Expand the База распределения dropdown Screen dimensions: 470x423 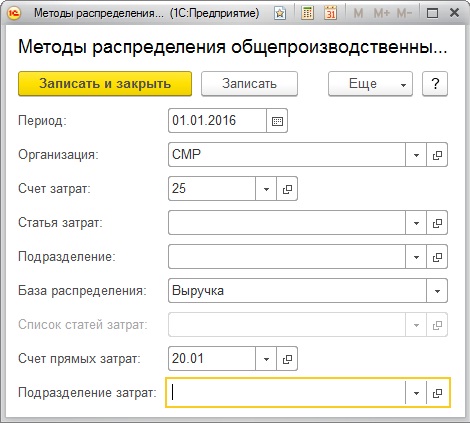pyautogui.click(x=437, y=291)
